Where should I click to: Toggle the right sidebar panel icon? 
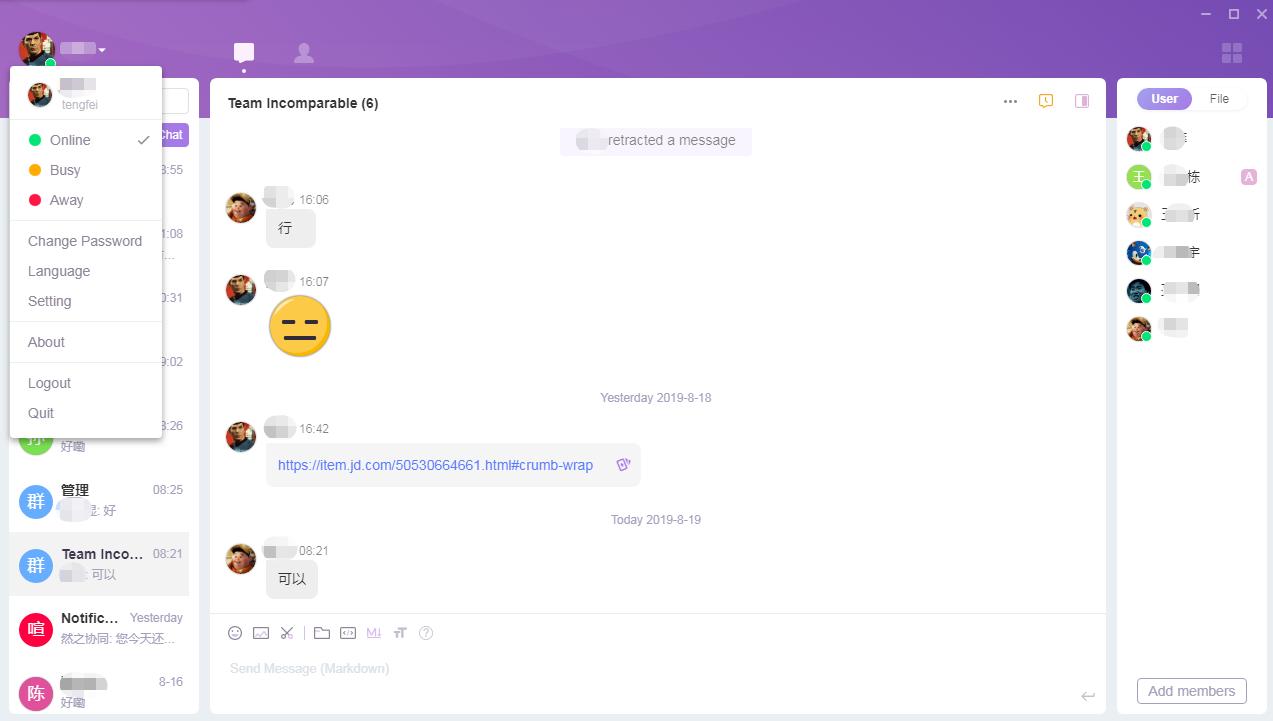[1082, 101]
